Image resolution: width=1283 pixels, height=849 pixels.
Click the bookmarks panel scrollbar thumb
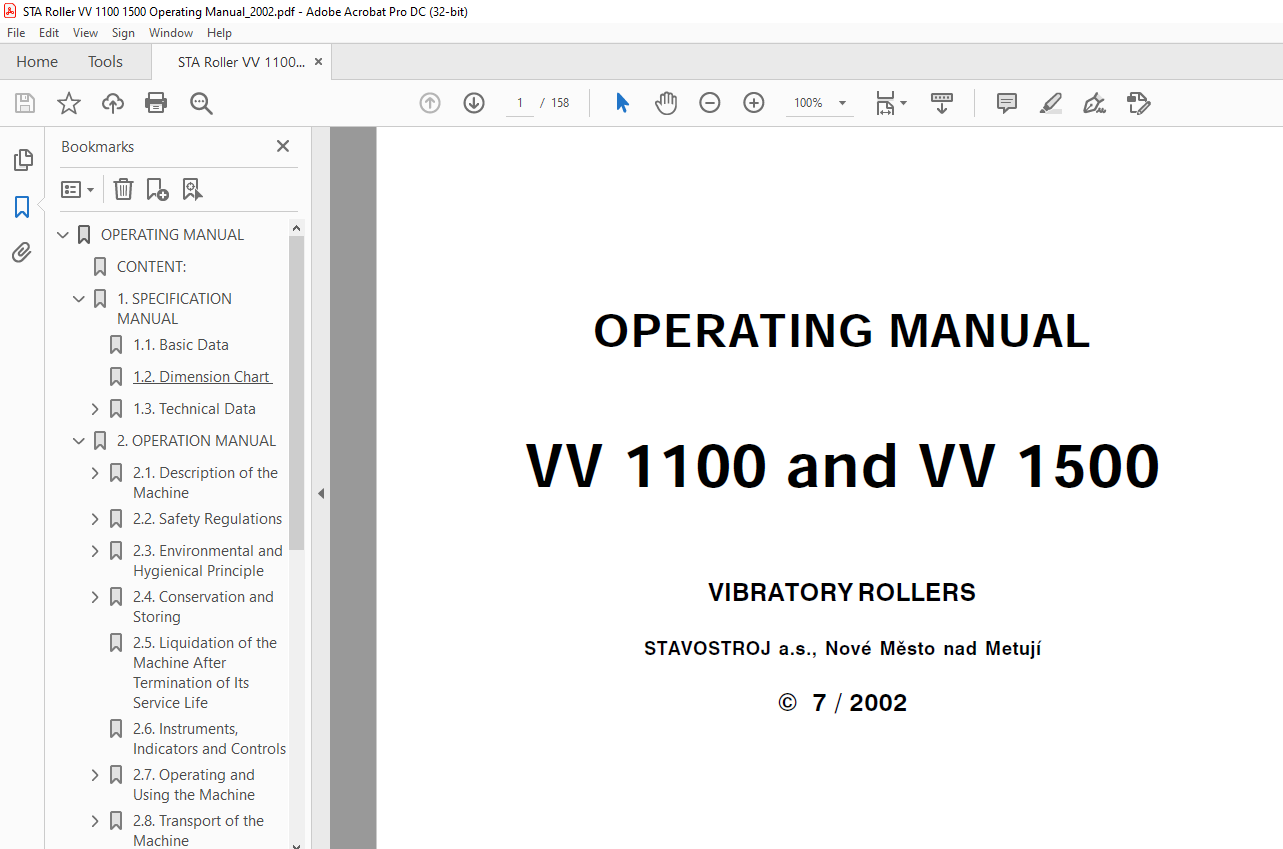point(296,393)
